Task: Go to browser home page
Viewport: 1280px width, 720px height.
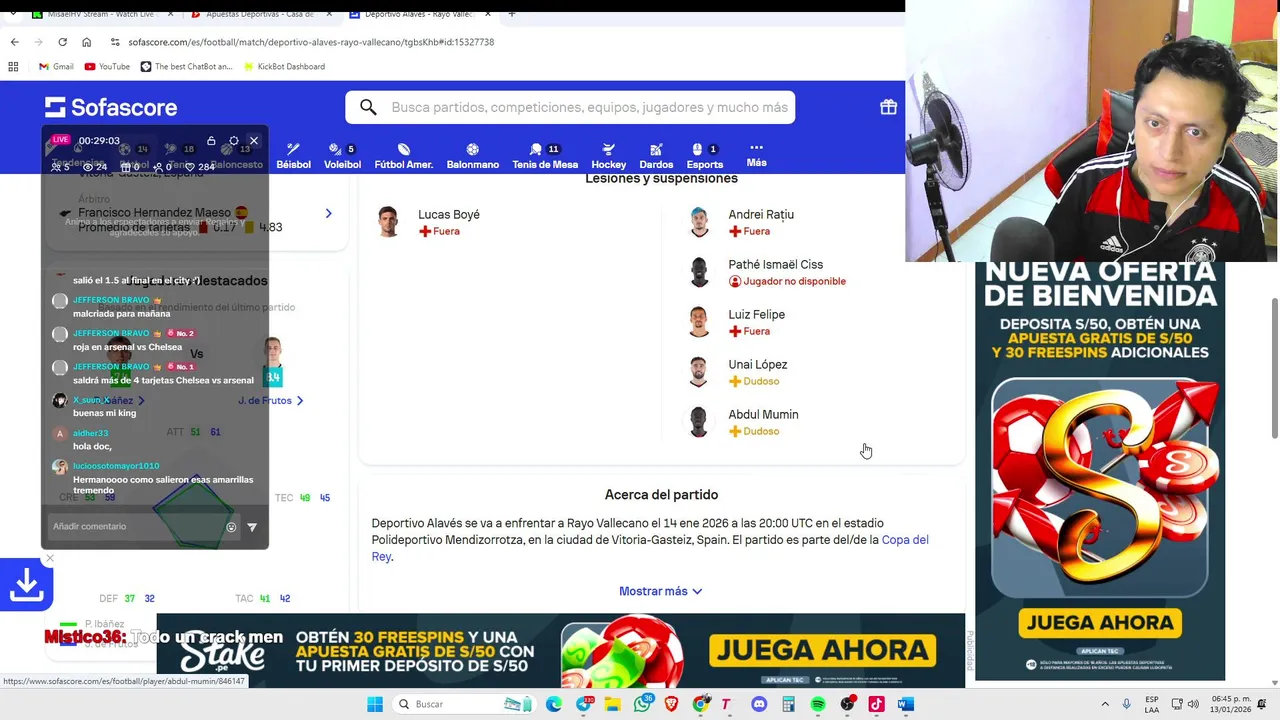Action: [86, 42]
